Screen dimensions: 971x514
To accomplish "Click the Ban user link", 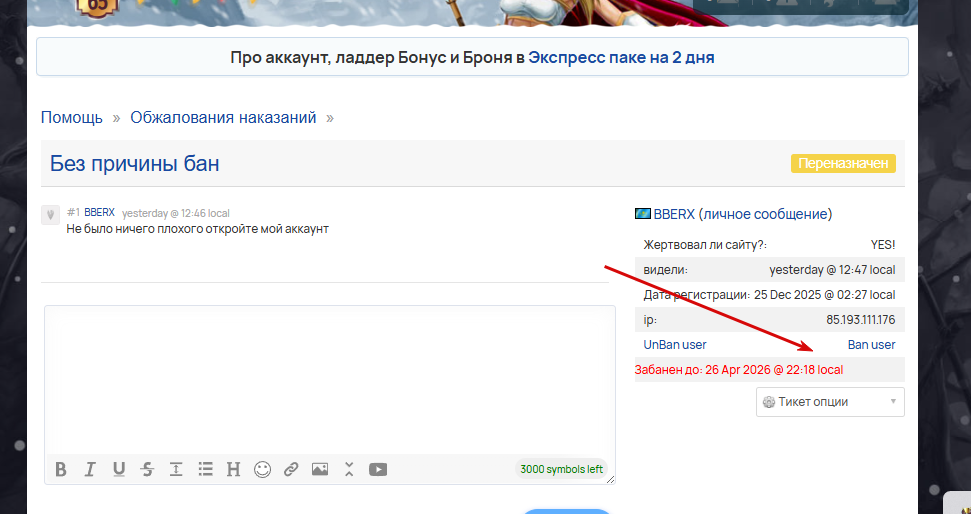I will [871, 345].
